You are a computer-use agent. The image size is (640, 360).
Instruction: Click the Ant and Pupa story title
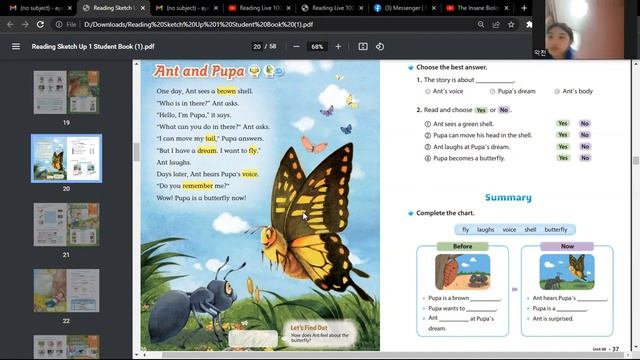coord(199,71)
